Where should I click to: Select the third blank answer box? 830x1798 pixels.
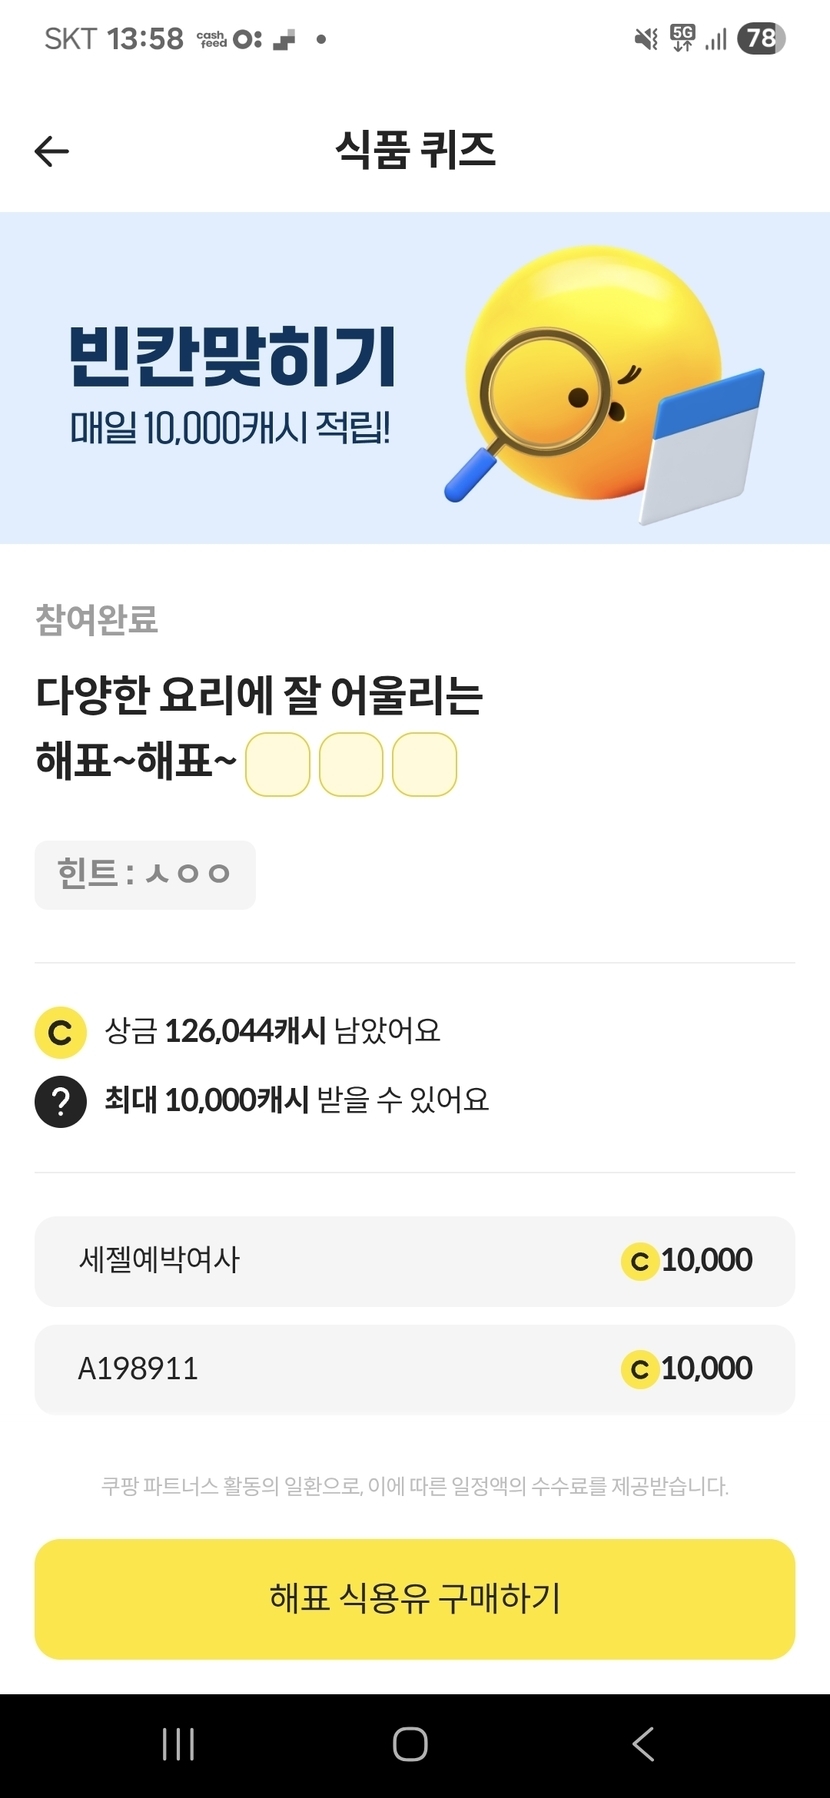(x=425, y=765)
